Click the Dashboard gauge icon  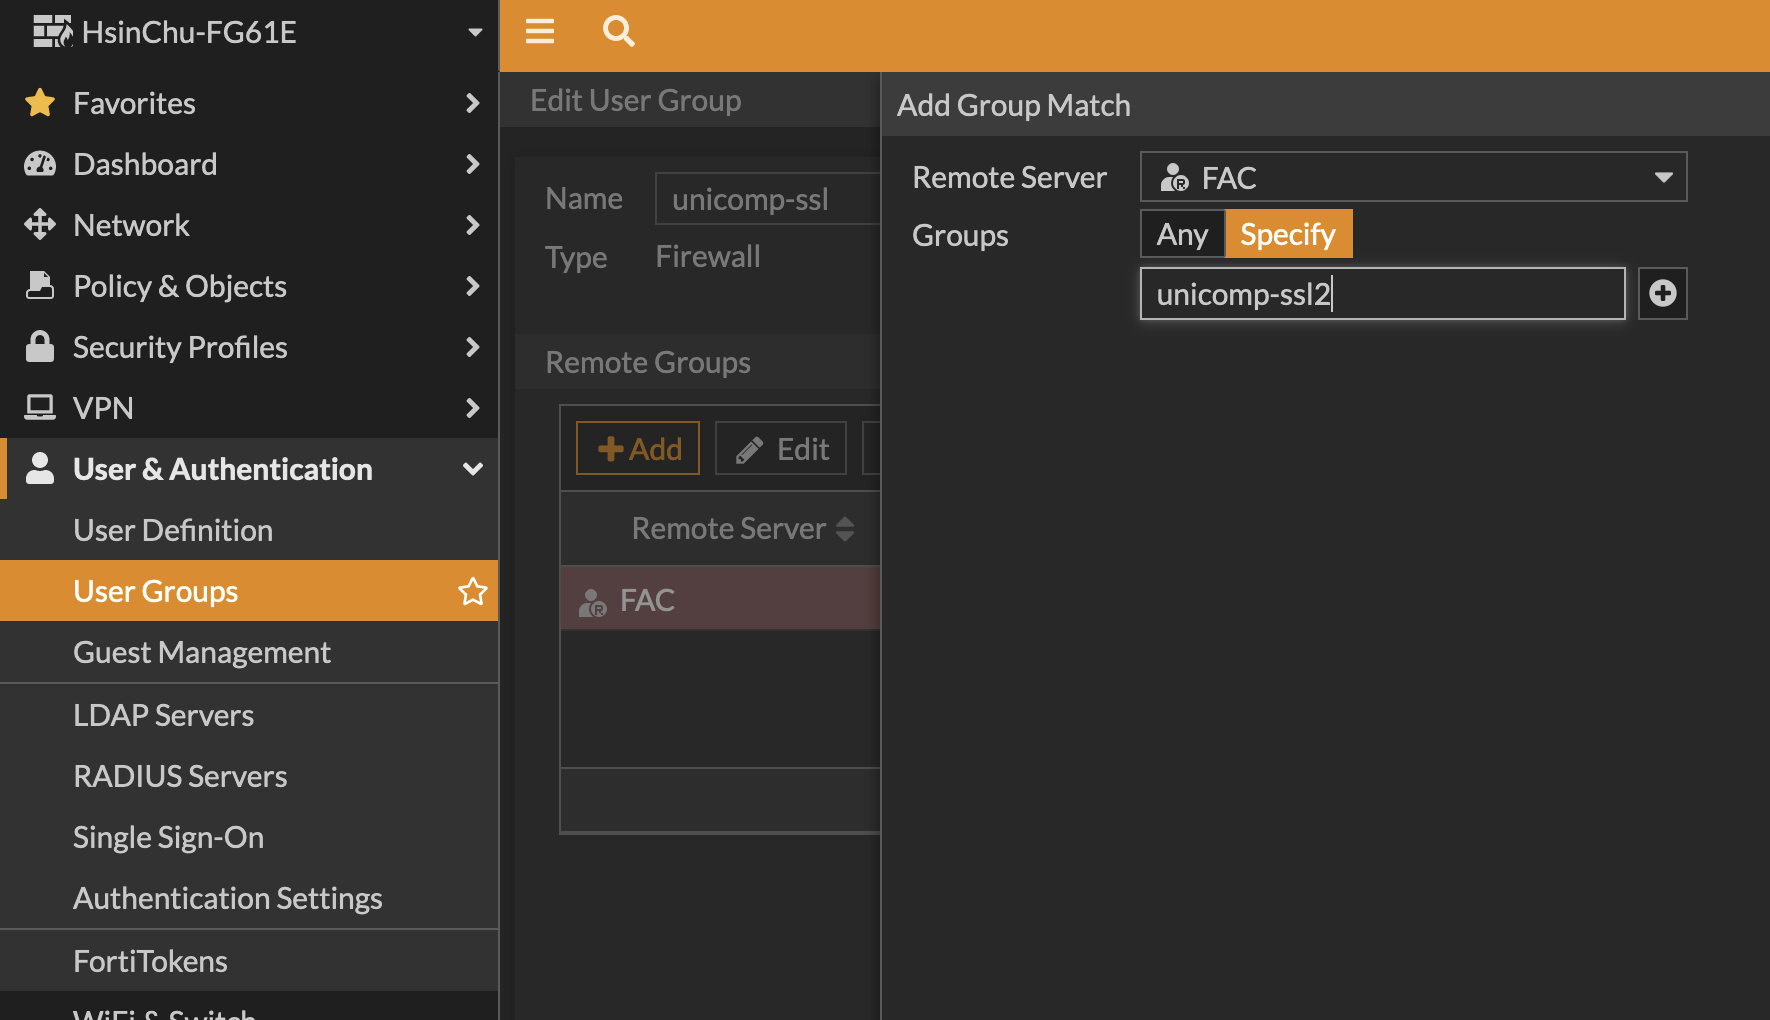tap(40, 164)
